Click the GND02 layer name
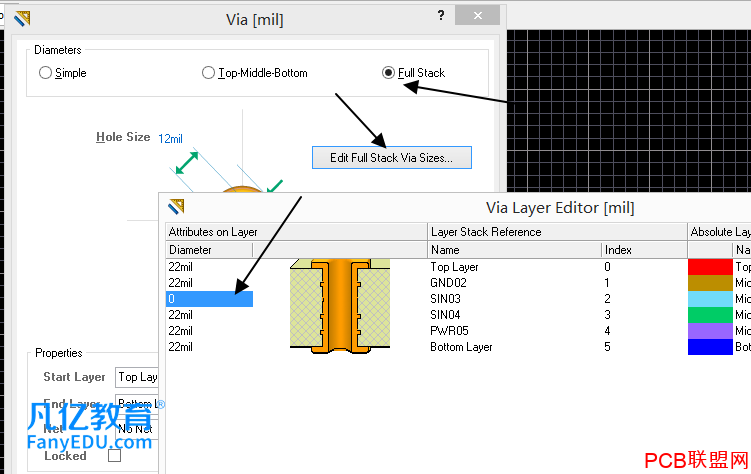751x474 pixels. [x=448, y=282]
